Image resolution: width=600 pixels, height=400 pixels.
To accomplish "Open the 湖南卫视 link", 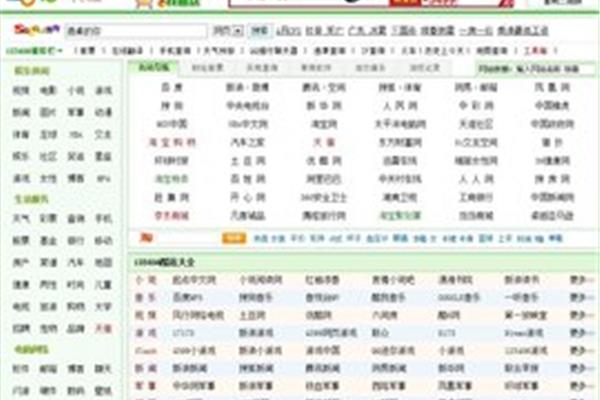I will 400,198.
